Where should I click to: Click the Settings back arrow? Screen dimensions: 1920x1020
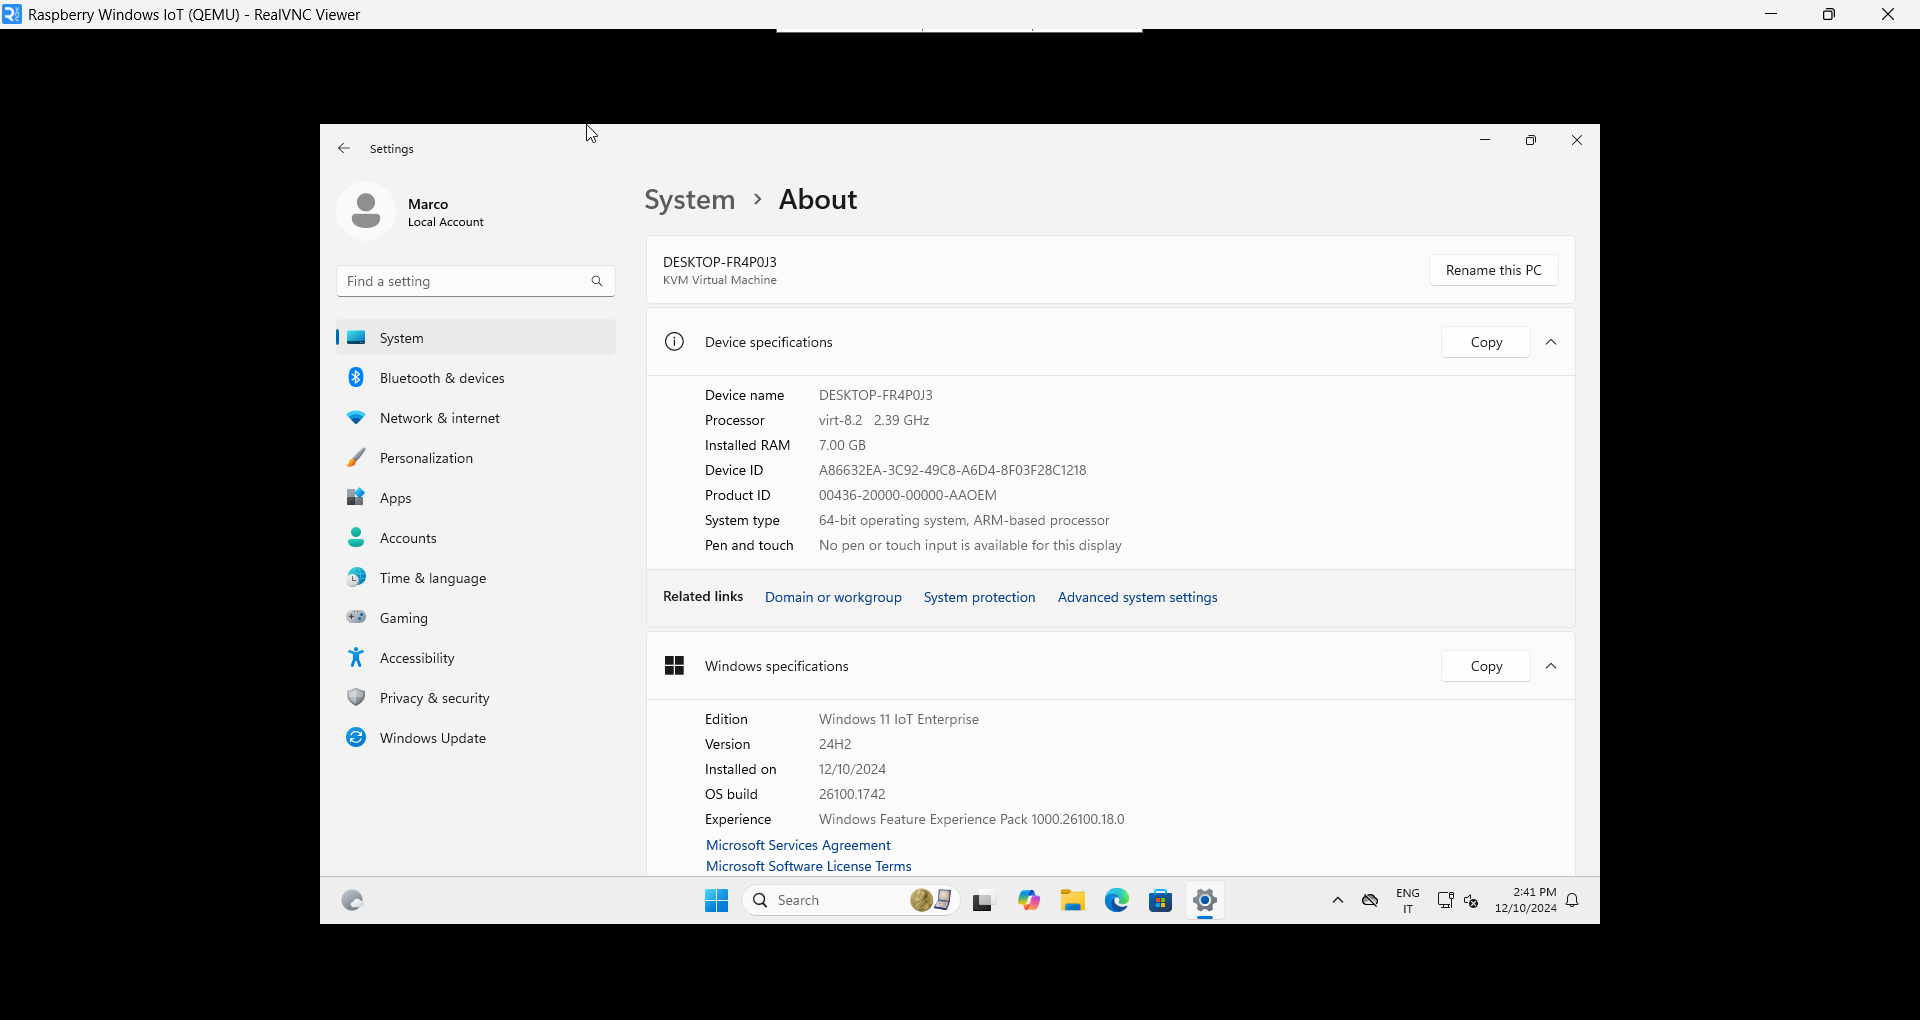coord(344,148)
